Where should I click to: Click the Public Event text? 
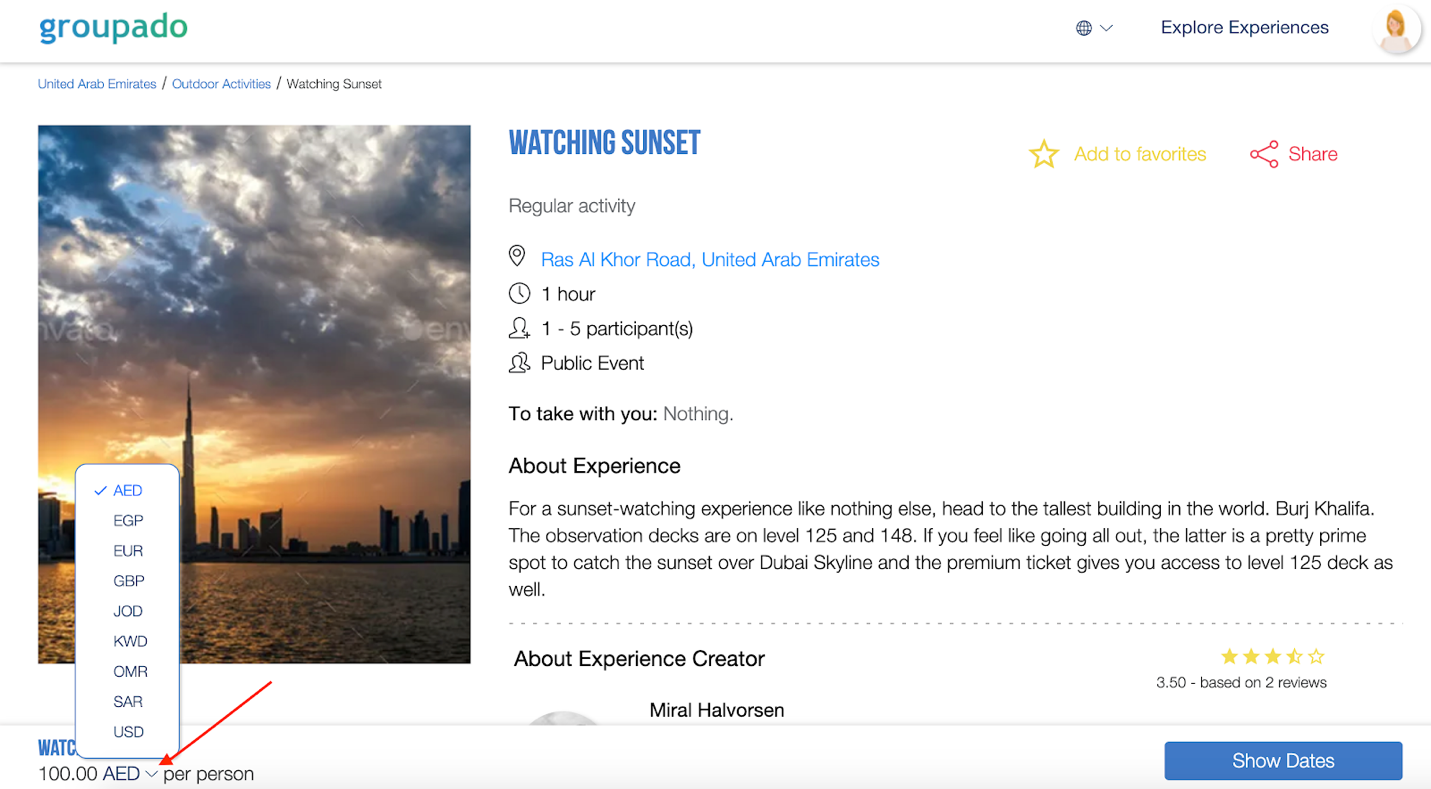pos(592,363)
